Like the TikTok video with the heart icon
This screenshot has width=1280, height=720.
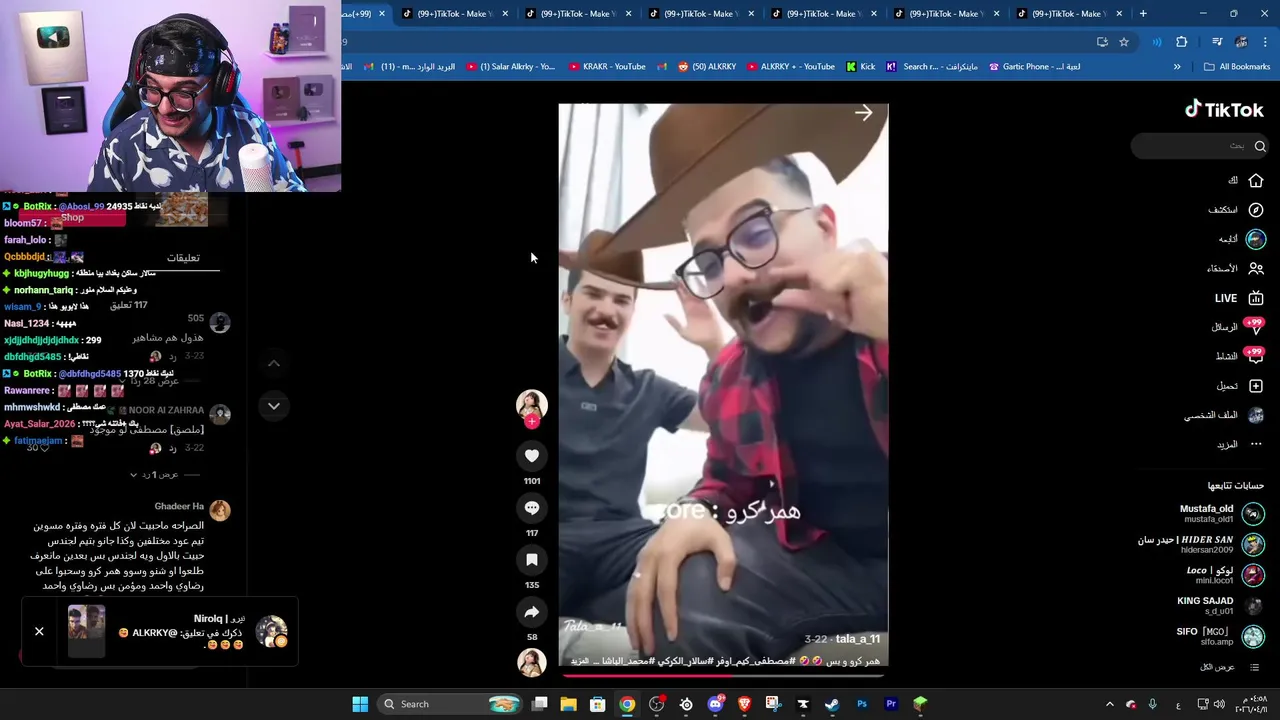[532, 456]
